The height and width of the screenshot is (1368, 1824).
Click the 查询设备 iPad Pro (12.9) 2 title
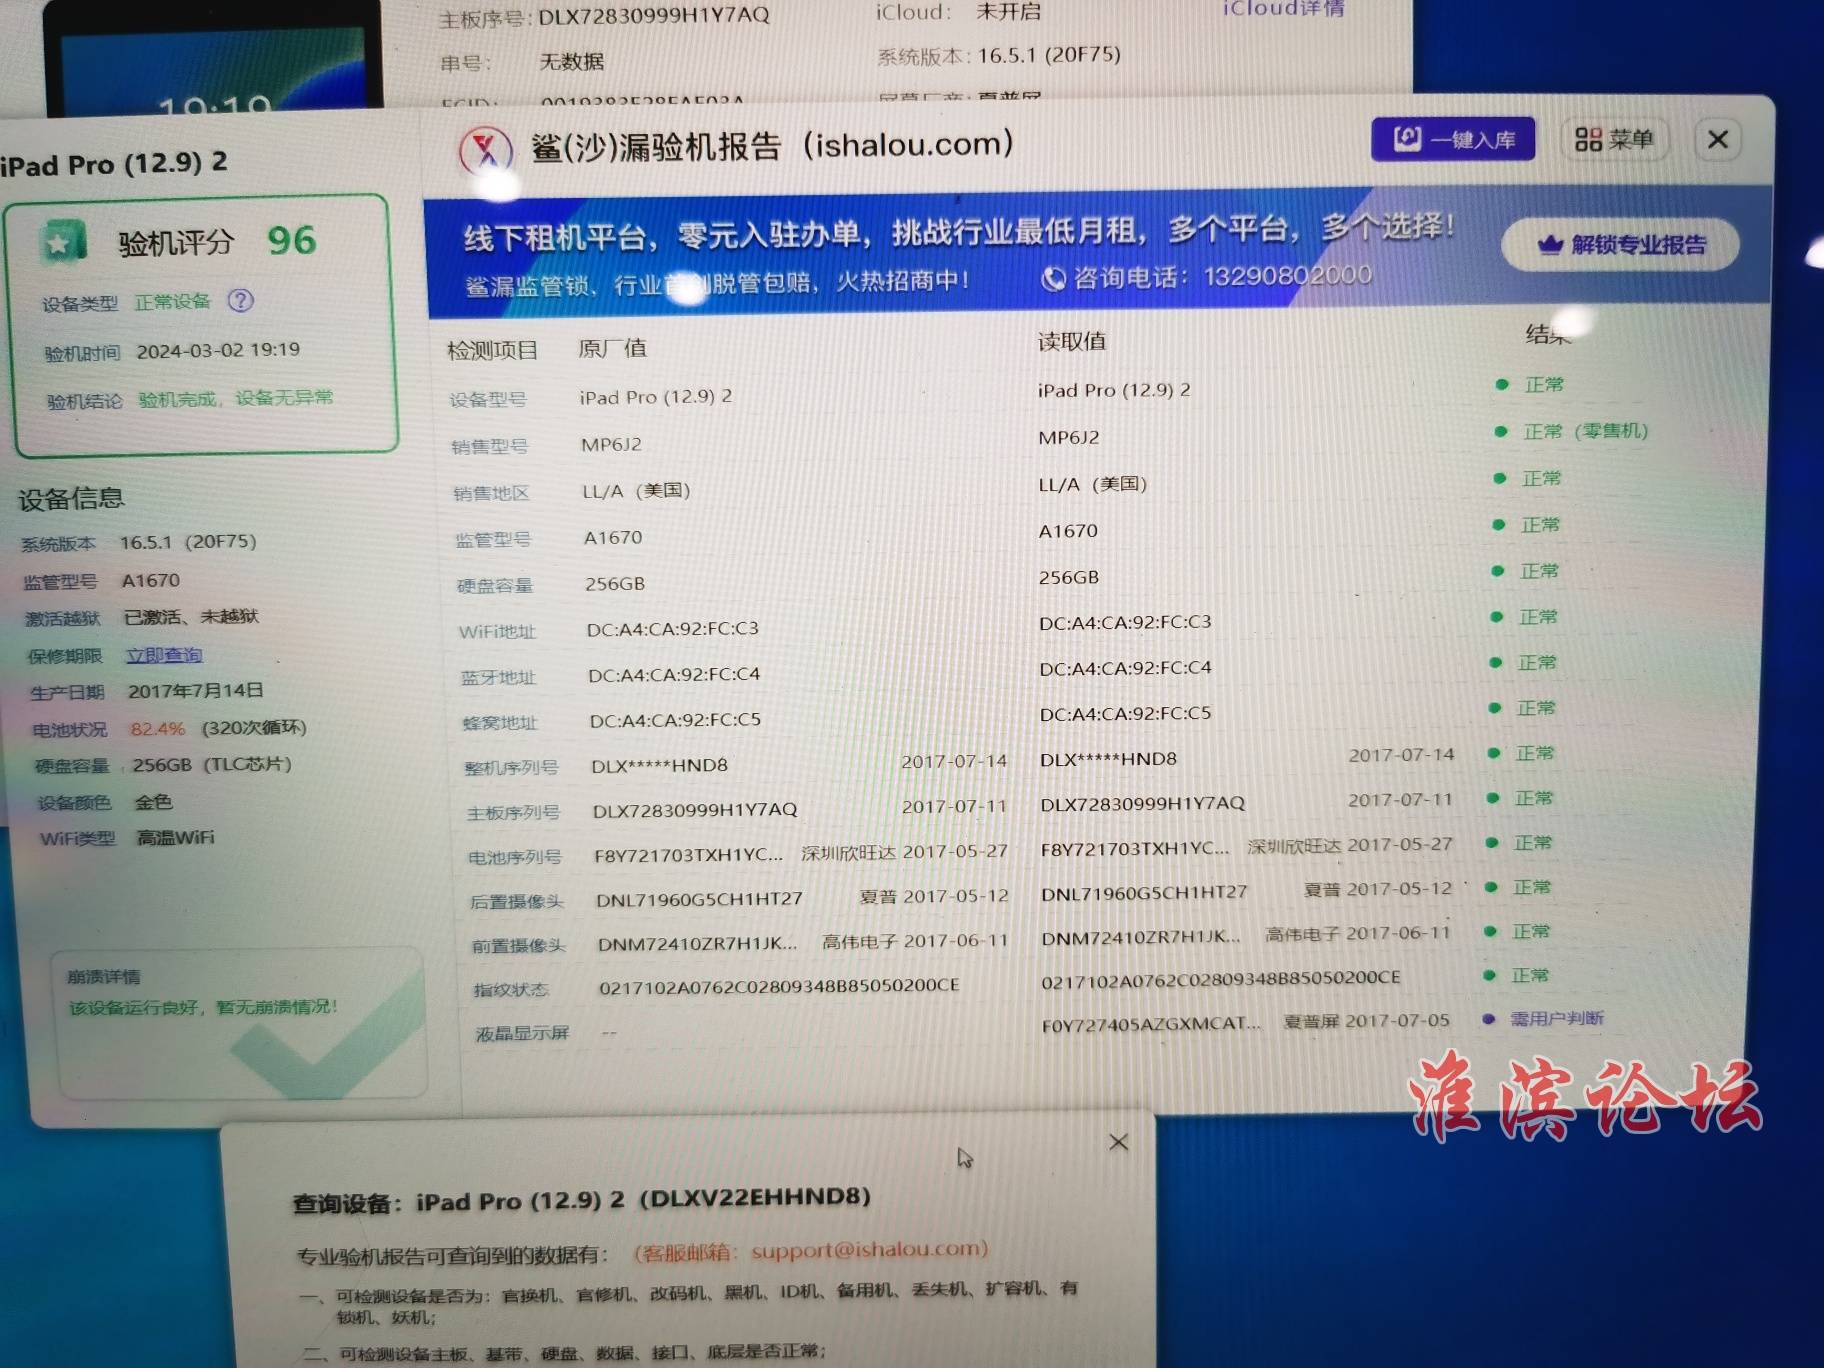coord(581,1200)
